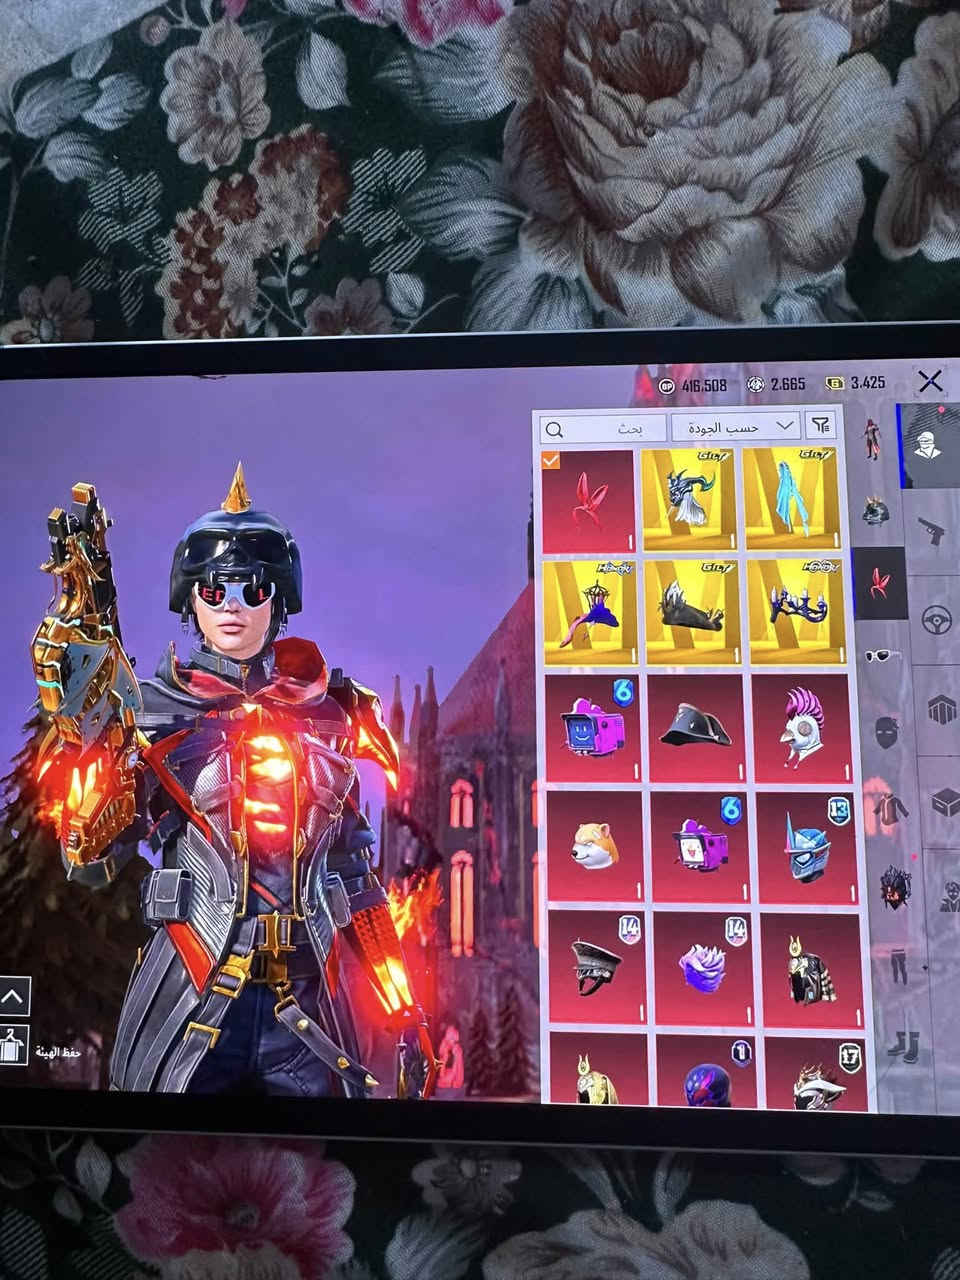The height and width of the screenshot is (1280, 960).
Task: Open the filter options icon beside the sort dropdown
Action: coord(822,425)
